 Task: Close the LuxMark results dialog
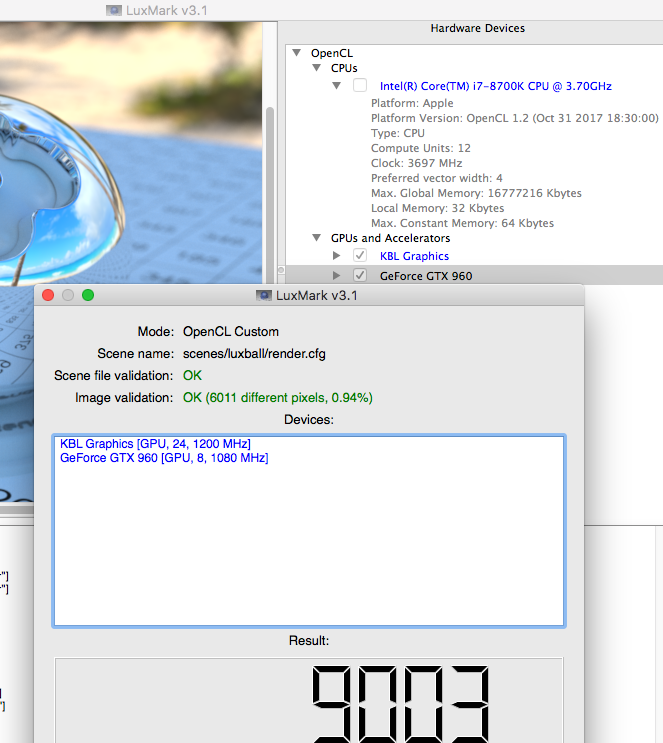tap(48, 295)
